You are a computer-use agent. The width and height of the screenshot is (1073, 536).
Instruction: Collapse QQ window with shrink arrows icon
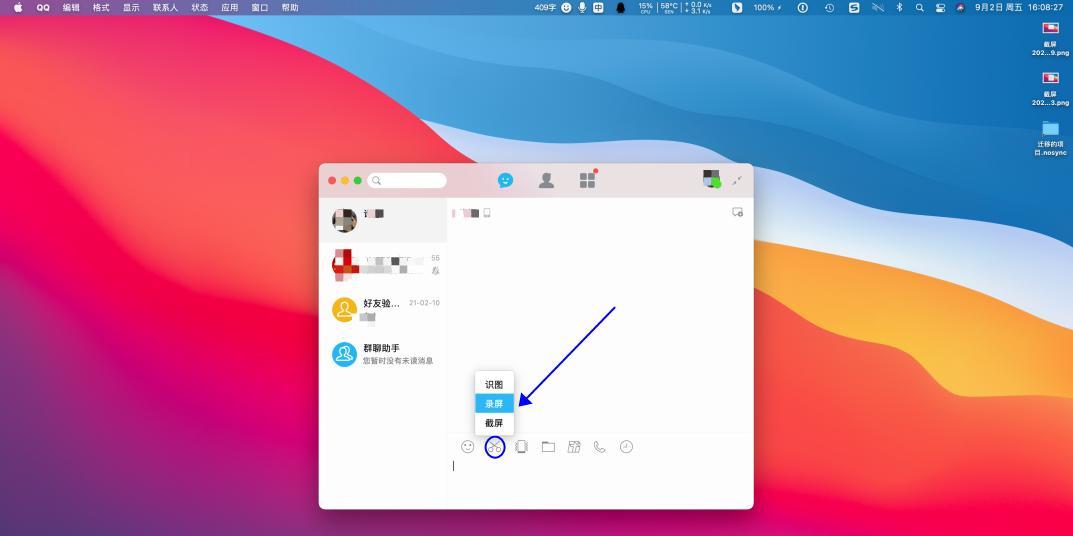737,181
